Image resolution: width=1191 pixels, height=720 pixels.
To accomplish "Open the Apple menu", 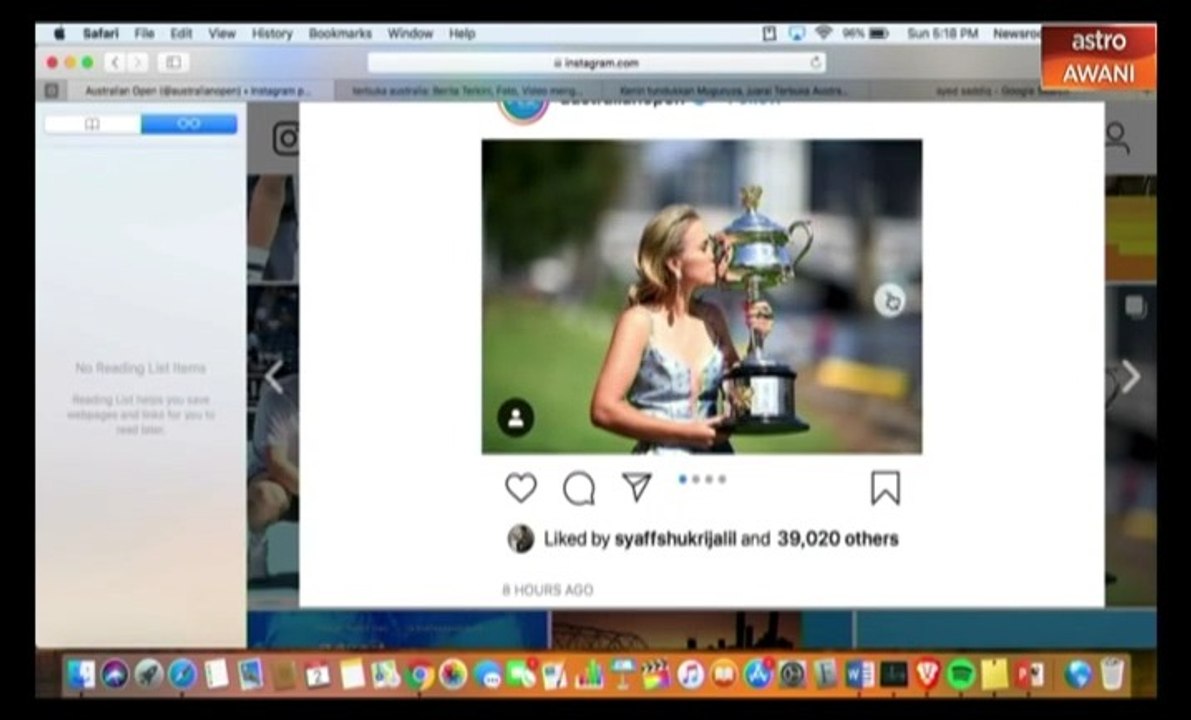I will click(59, 33).
